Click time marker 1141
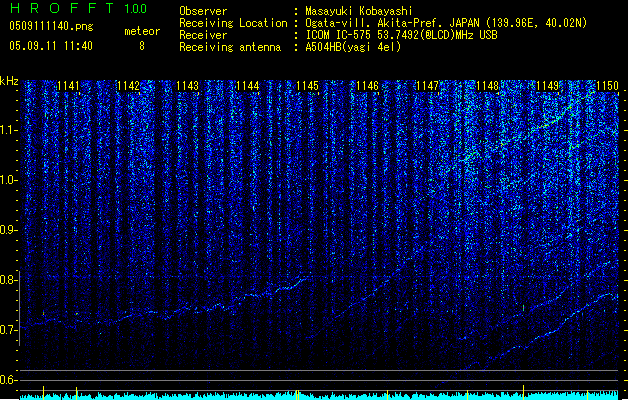 (68, 86)
